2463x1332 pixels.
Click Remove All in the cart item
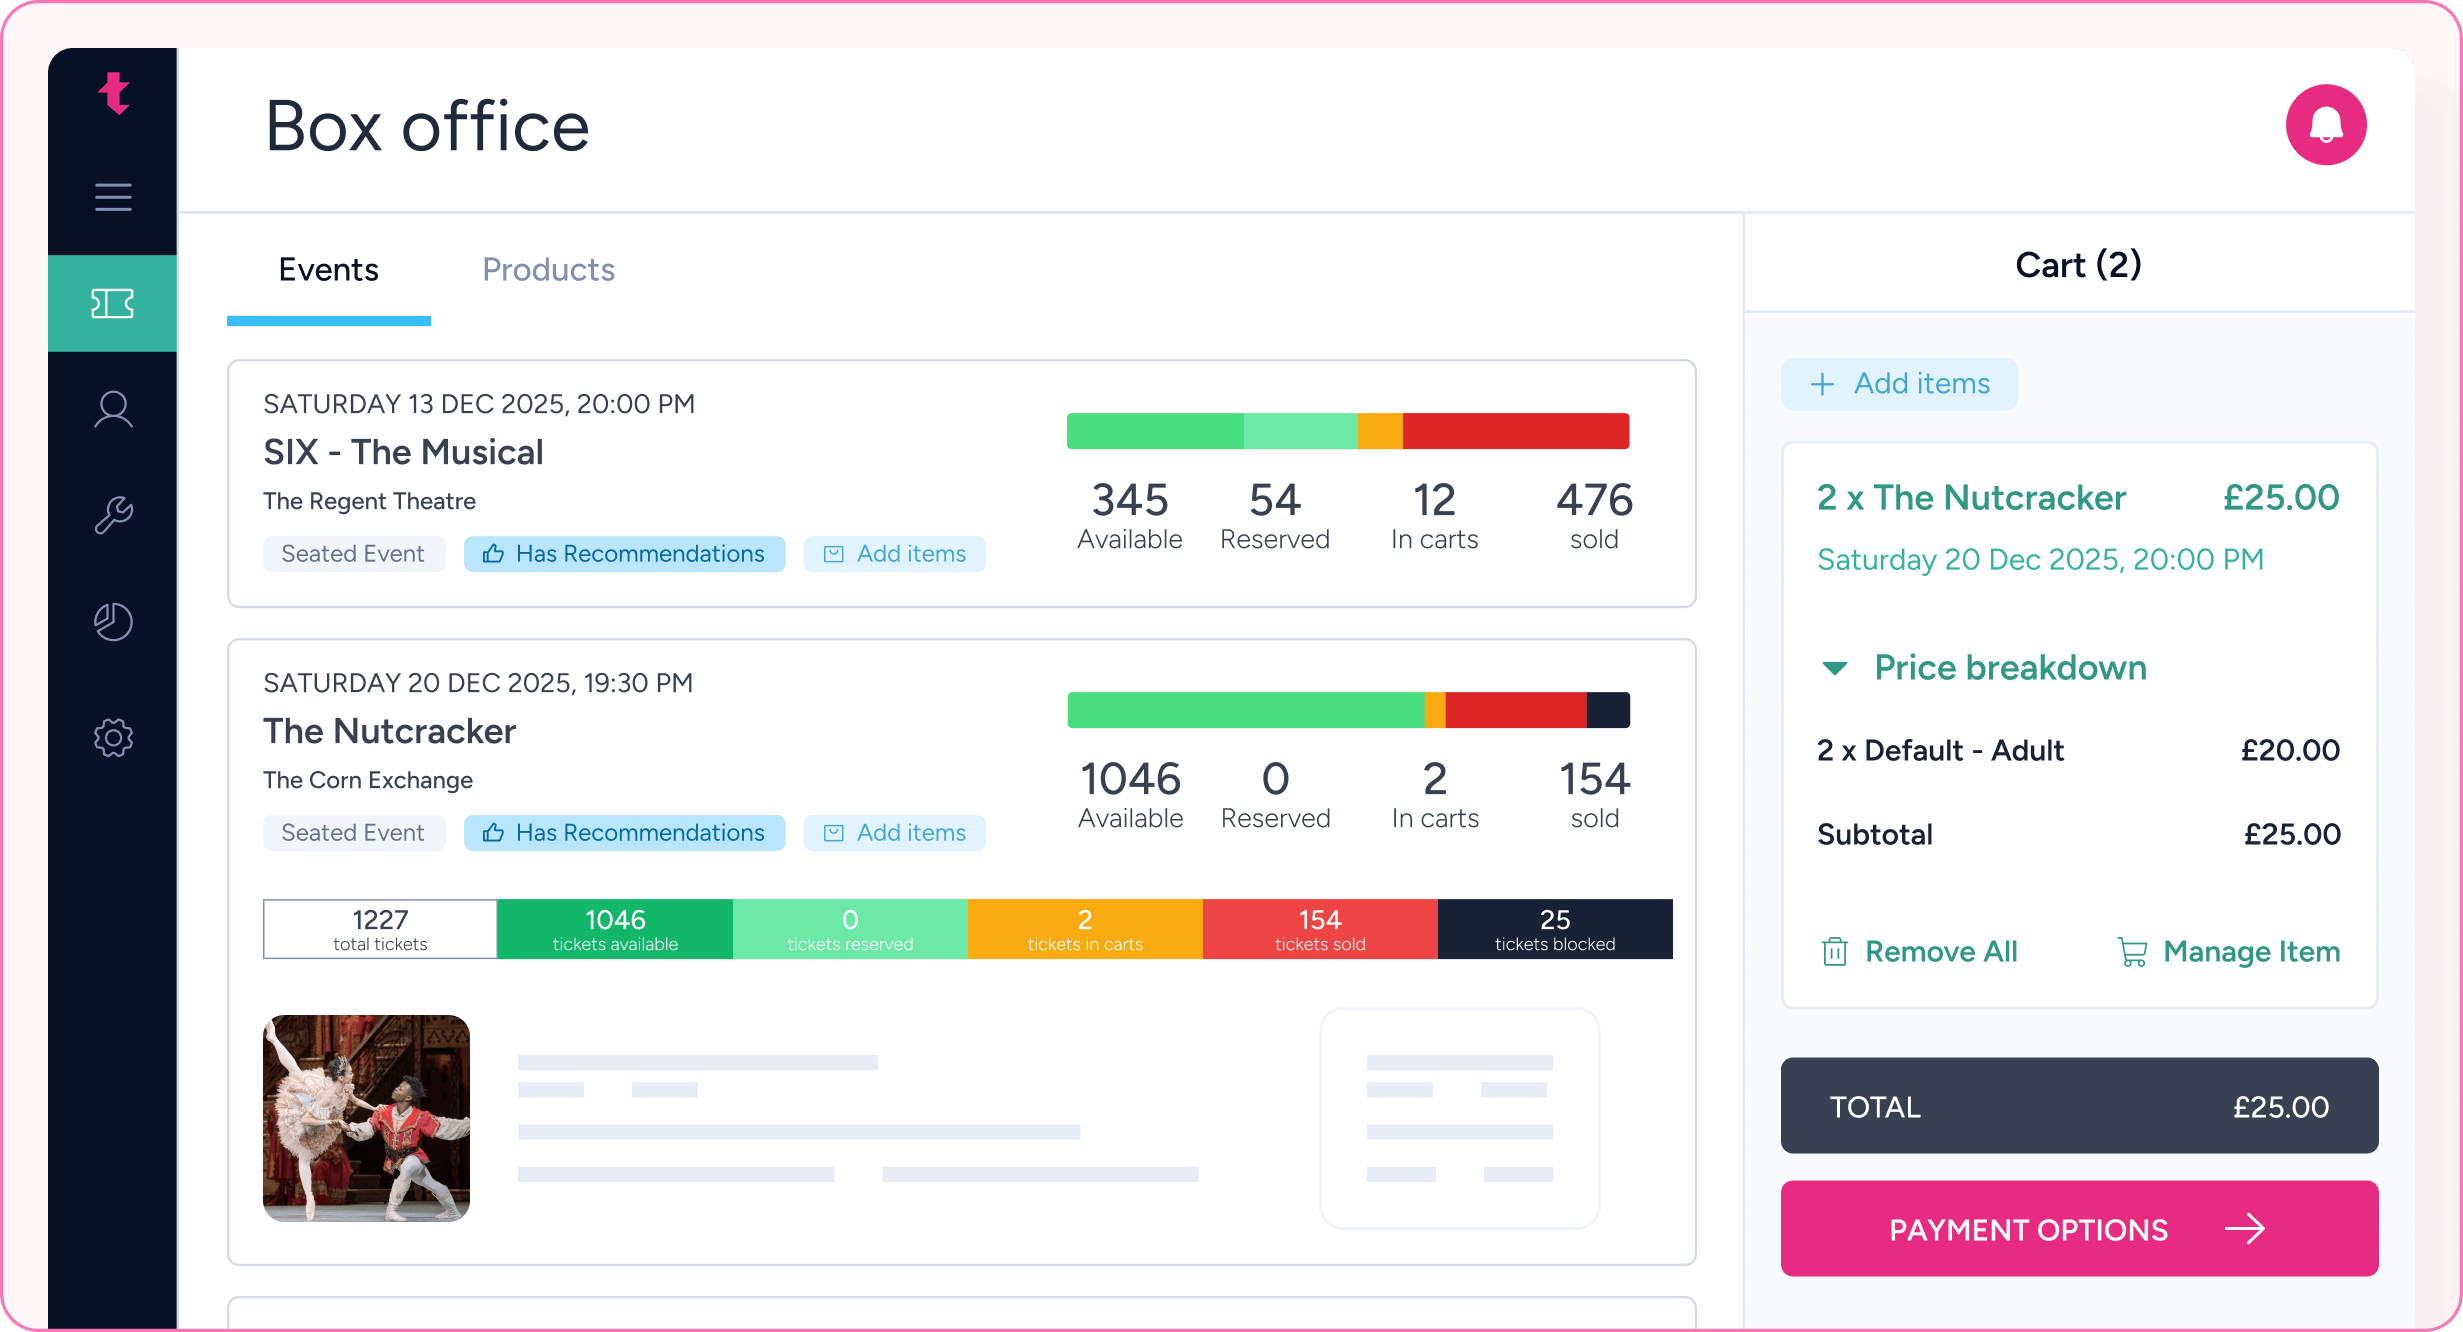pyautogui.click(x=1940, y=951)
